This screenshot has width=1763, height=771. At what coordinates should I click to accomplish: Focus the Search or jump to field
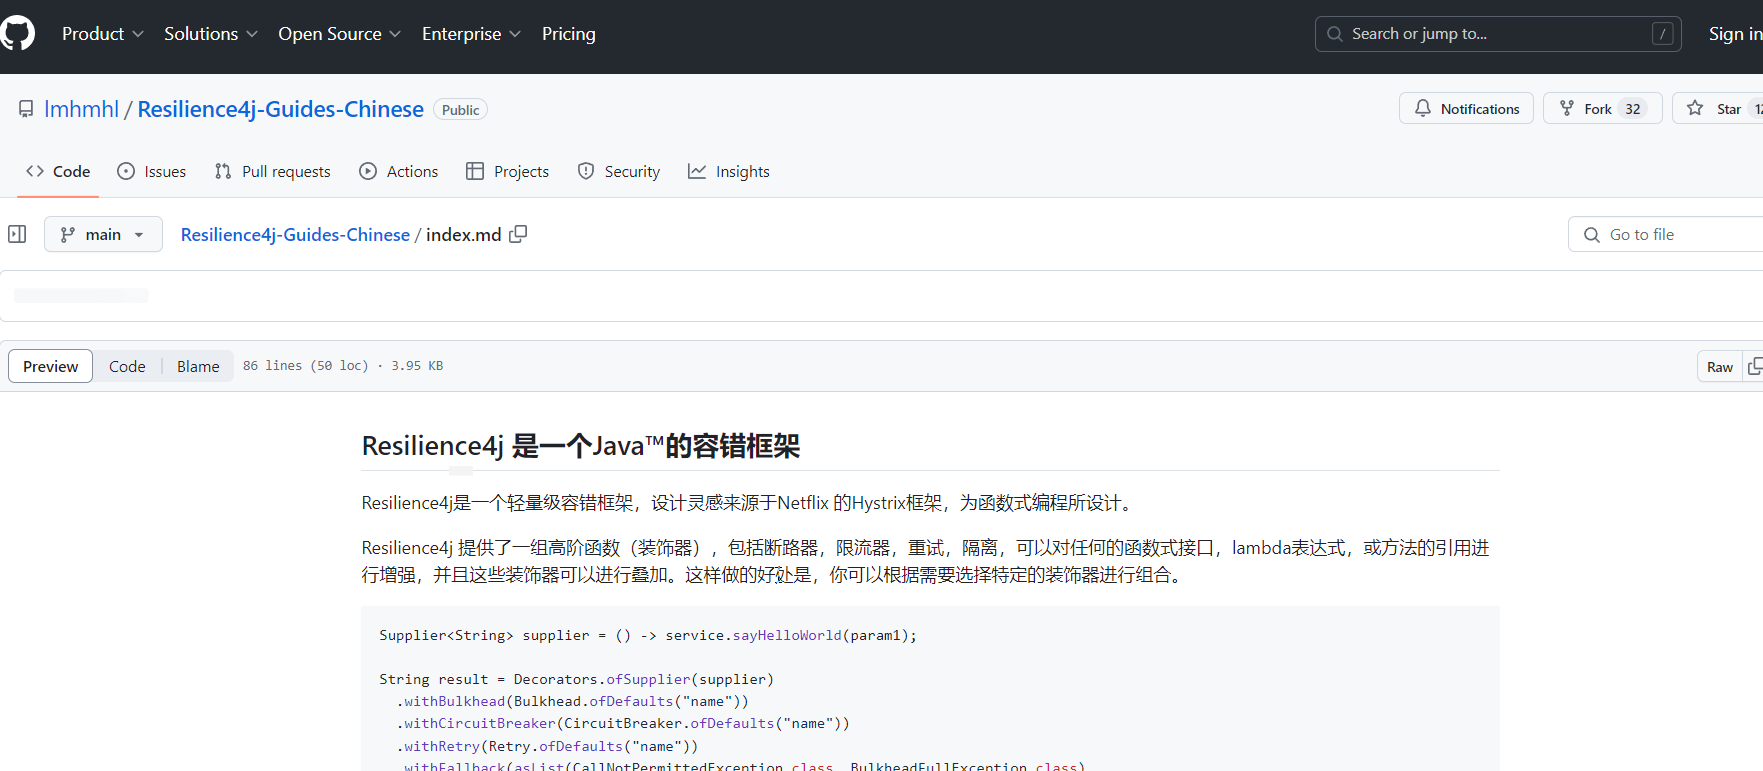(1498, 34)
